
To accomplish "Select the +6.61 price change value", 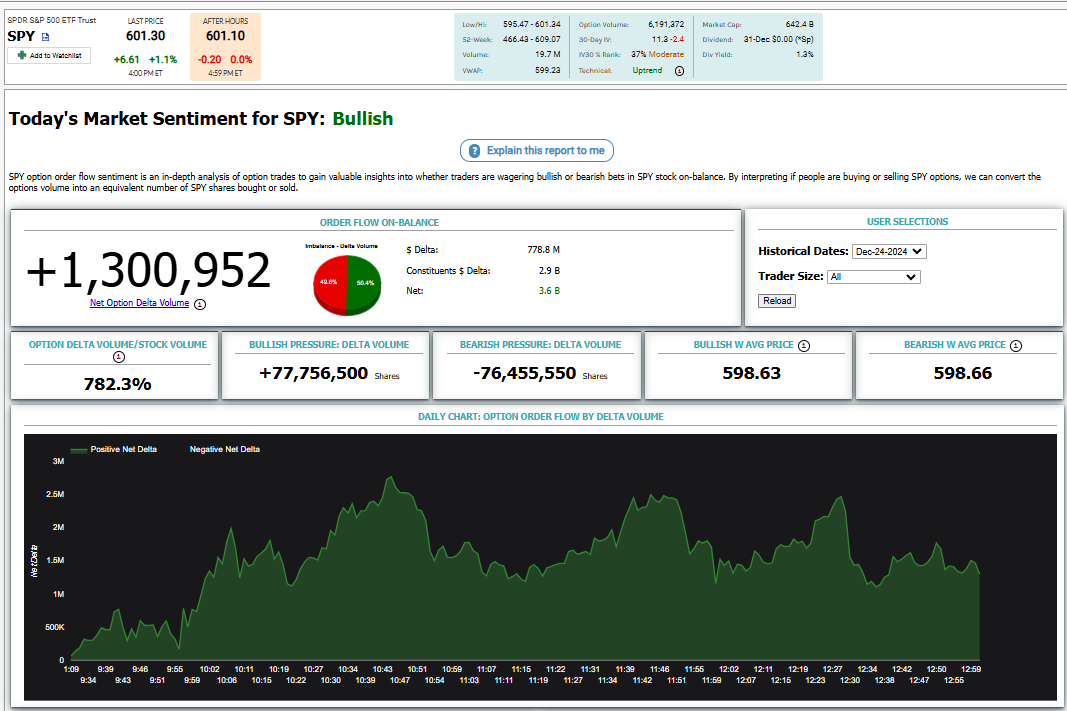I will [x=127, y=60].
